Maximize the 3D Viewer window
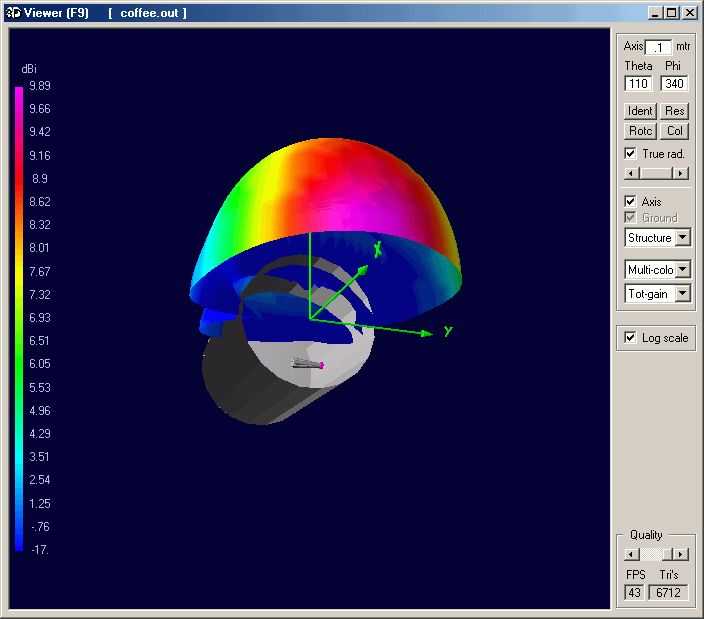 [671, 13]
